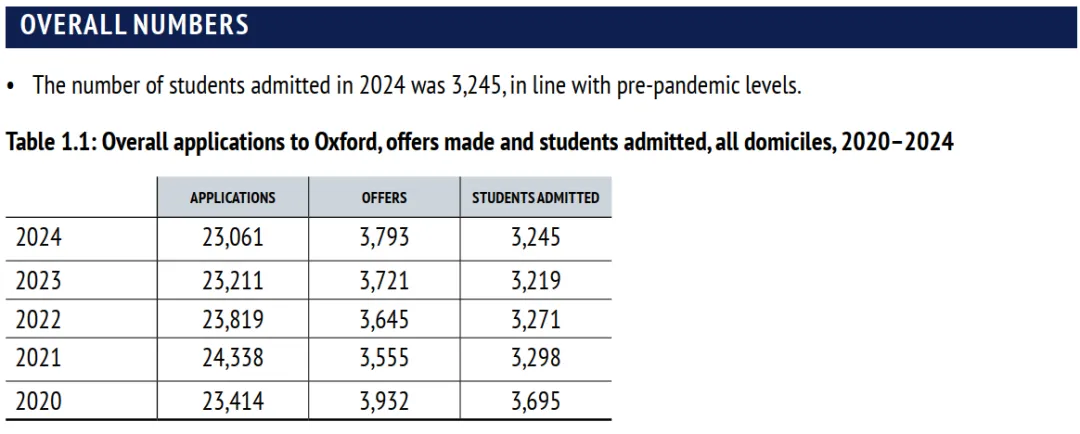The height and width of the screenshot is (434, 1080).
Task: Click the 2023 row label
Action: (39, 280)
